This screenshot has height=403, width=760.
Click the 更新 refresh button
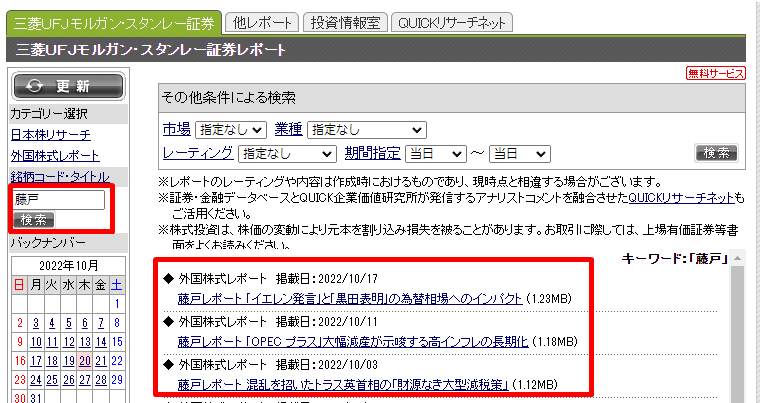pyautogui.click(x=68, y=86)
